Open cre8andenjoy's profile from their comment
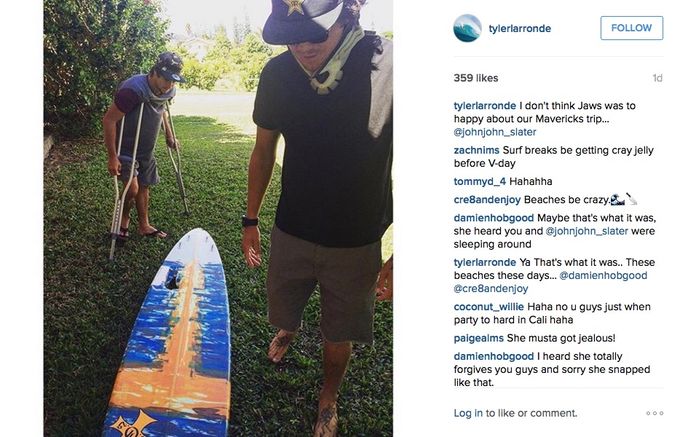Image resolution: width=680 pixels, height=437 pixels. 487,199
